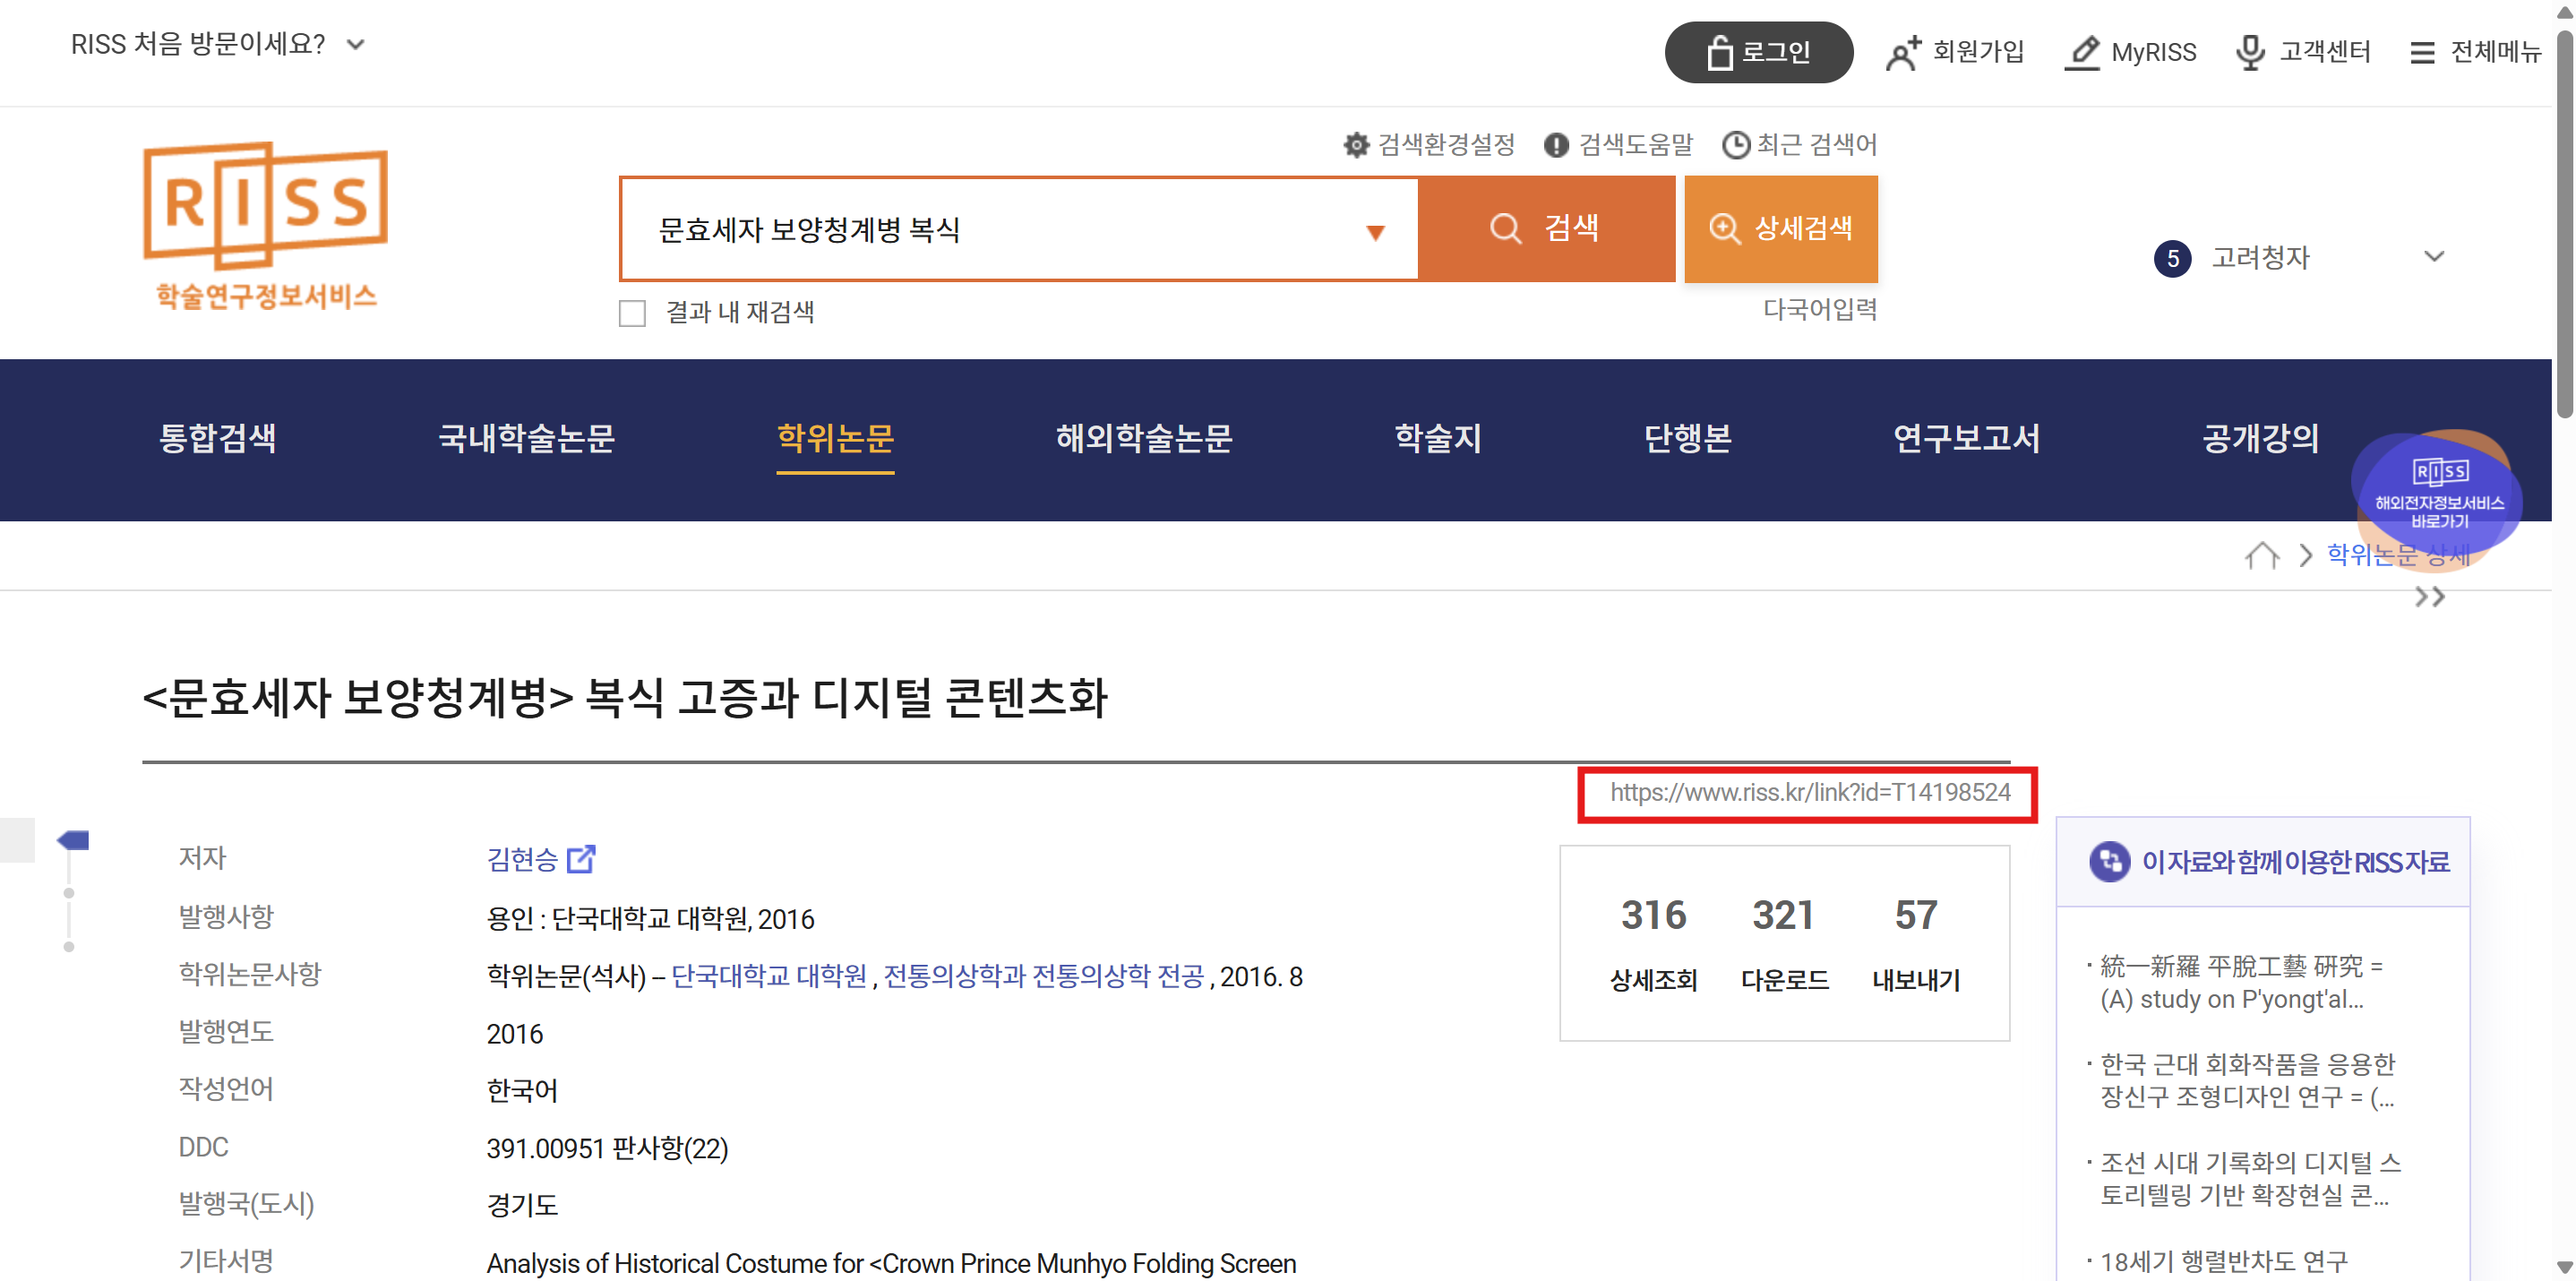This screenshot has height=1281, width=2576.
Task: Click the search settings gear icon
Action: coord(1355,145)
